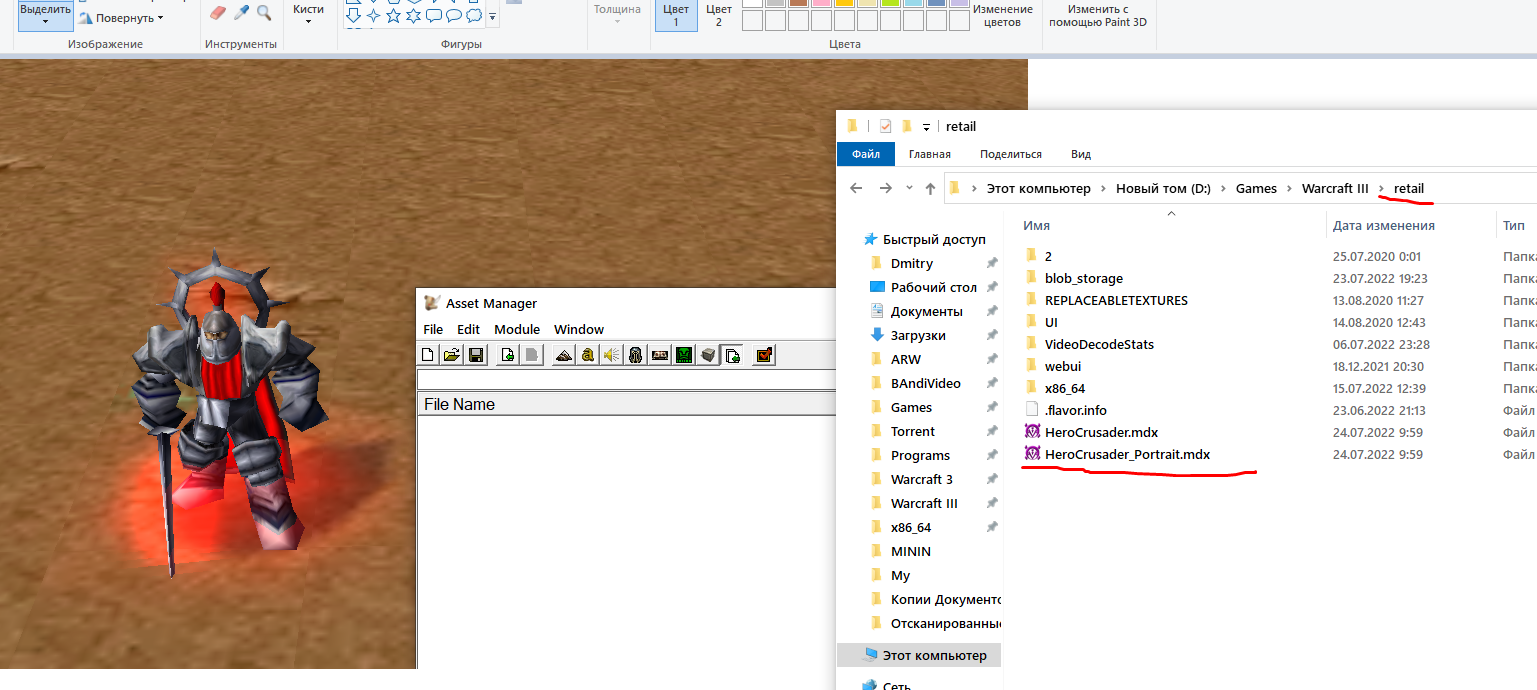
Task: Pick the oval callout shape in Paint
Action: [x=454, y=15]
